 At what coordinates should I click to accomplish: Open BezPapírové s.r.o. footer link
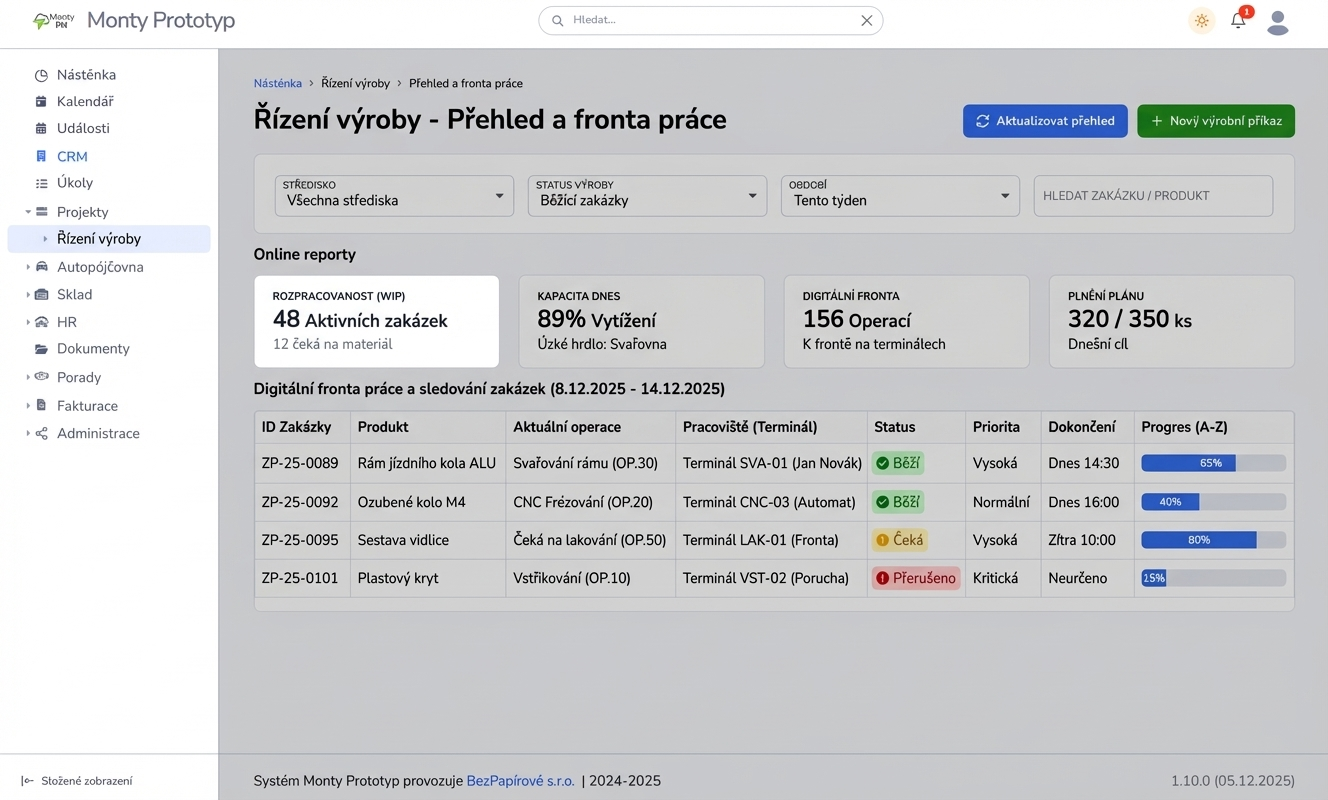point(520,780)
